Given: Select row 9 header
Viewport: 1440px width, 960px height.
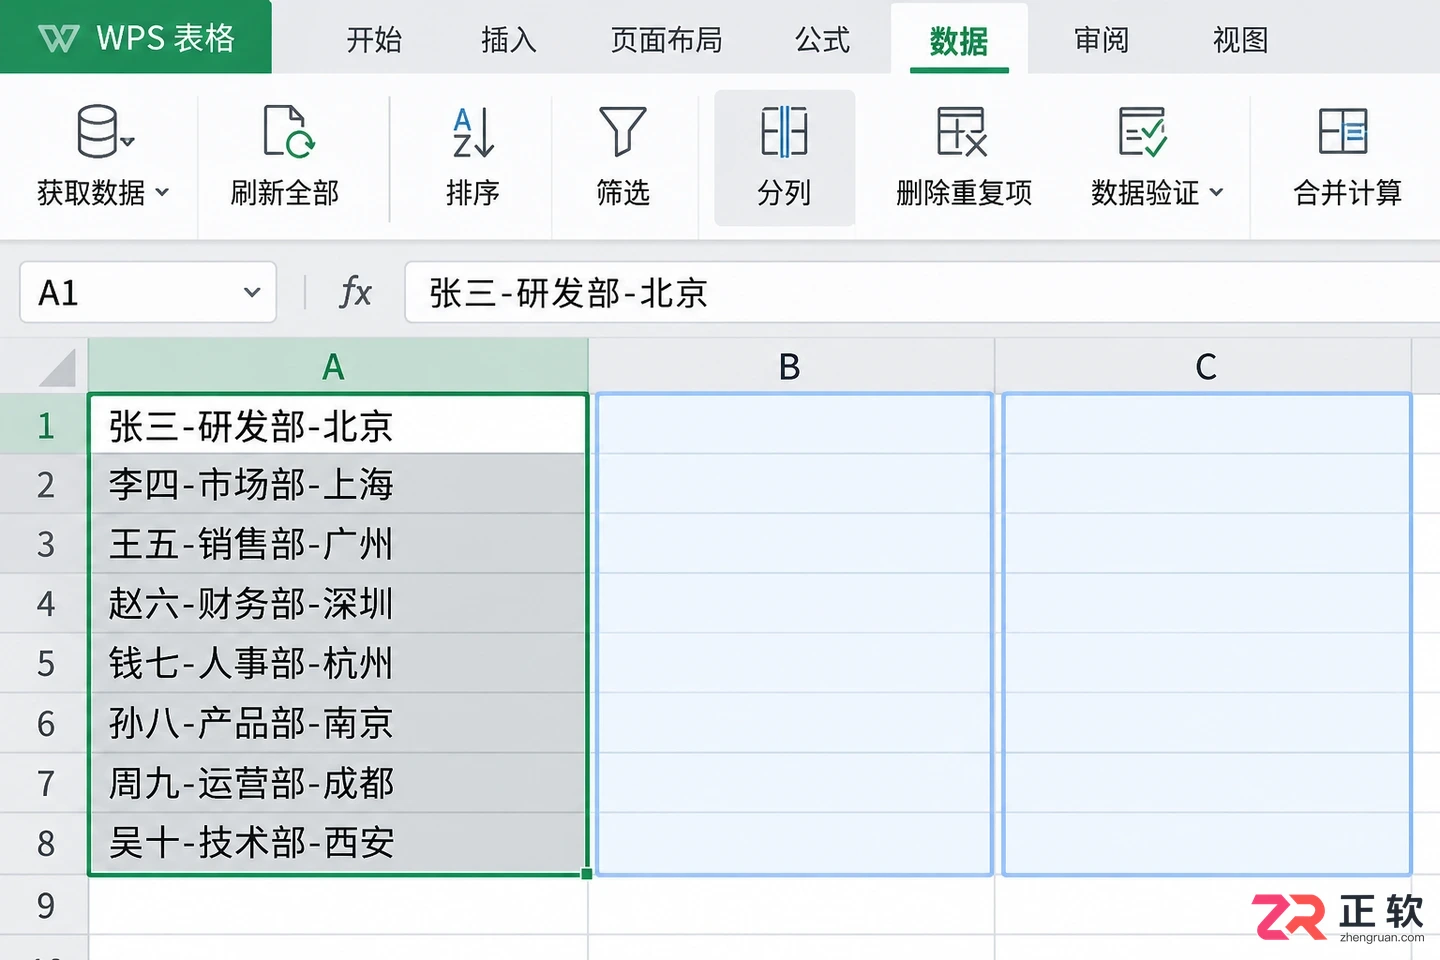Looking at the screenshot, I should click(44, 905).
